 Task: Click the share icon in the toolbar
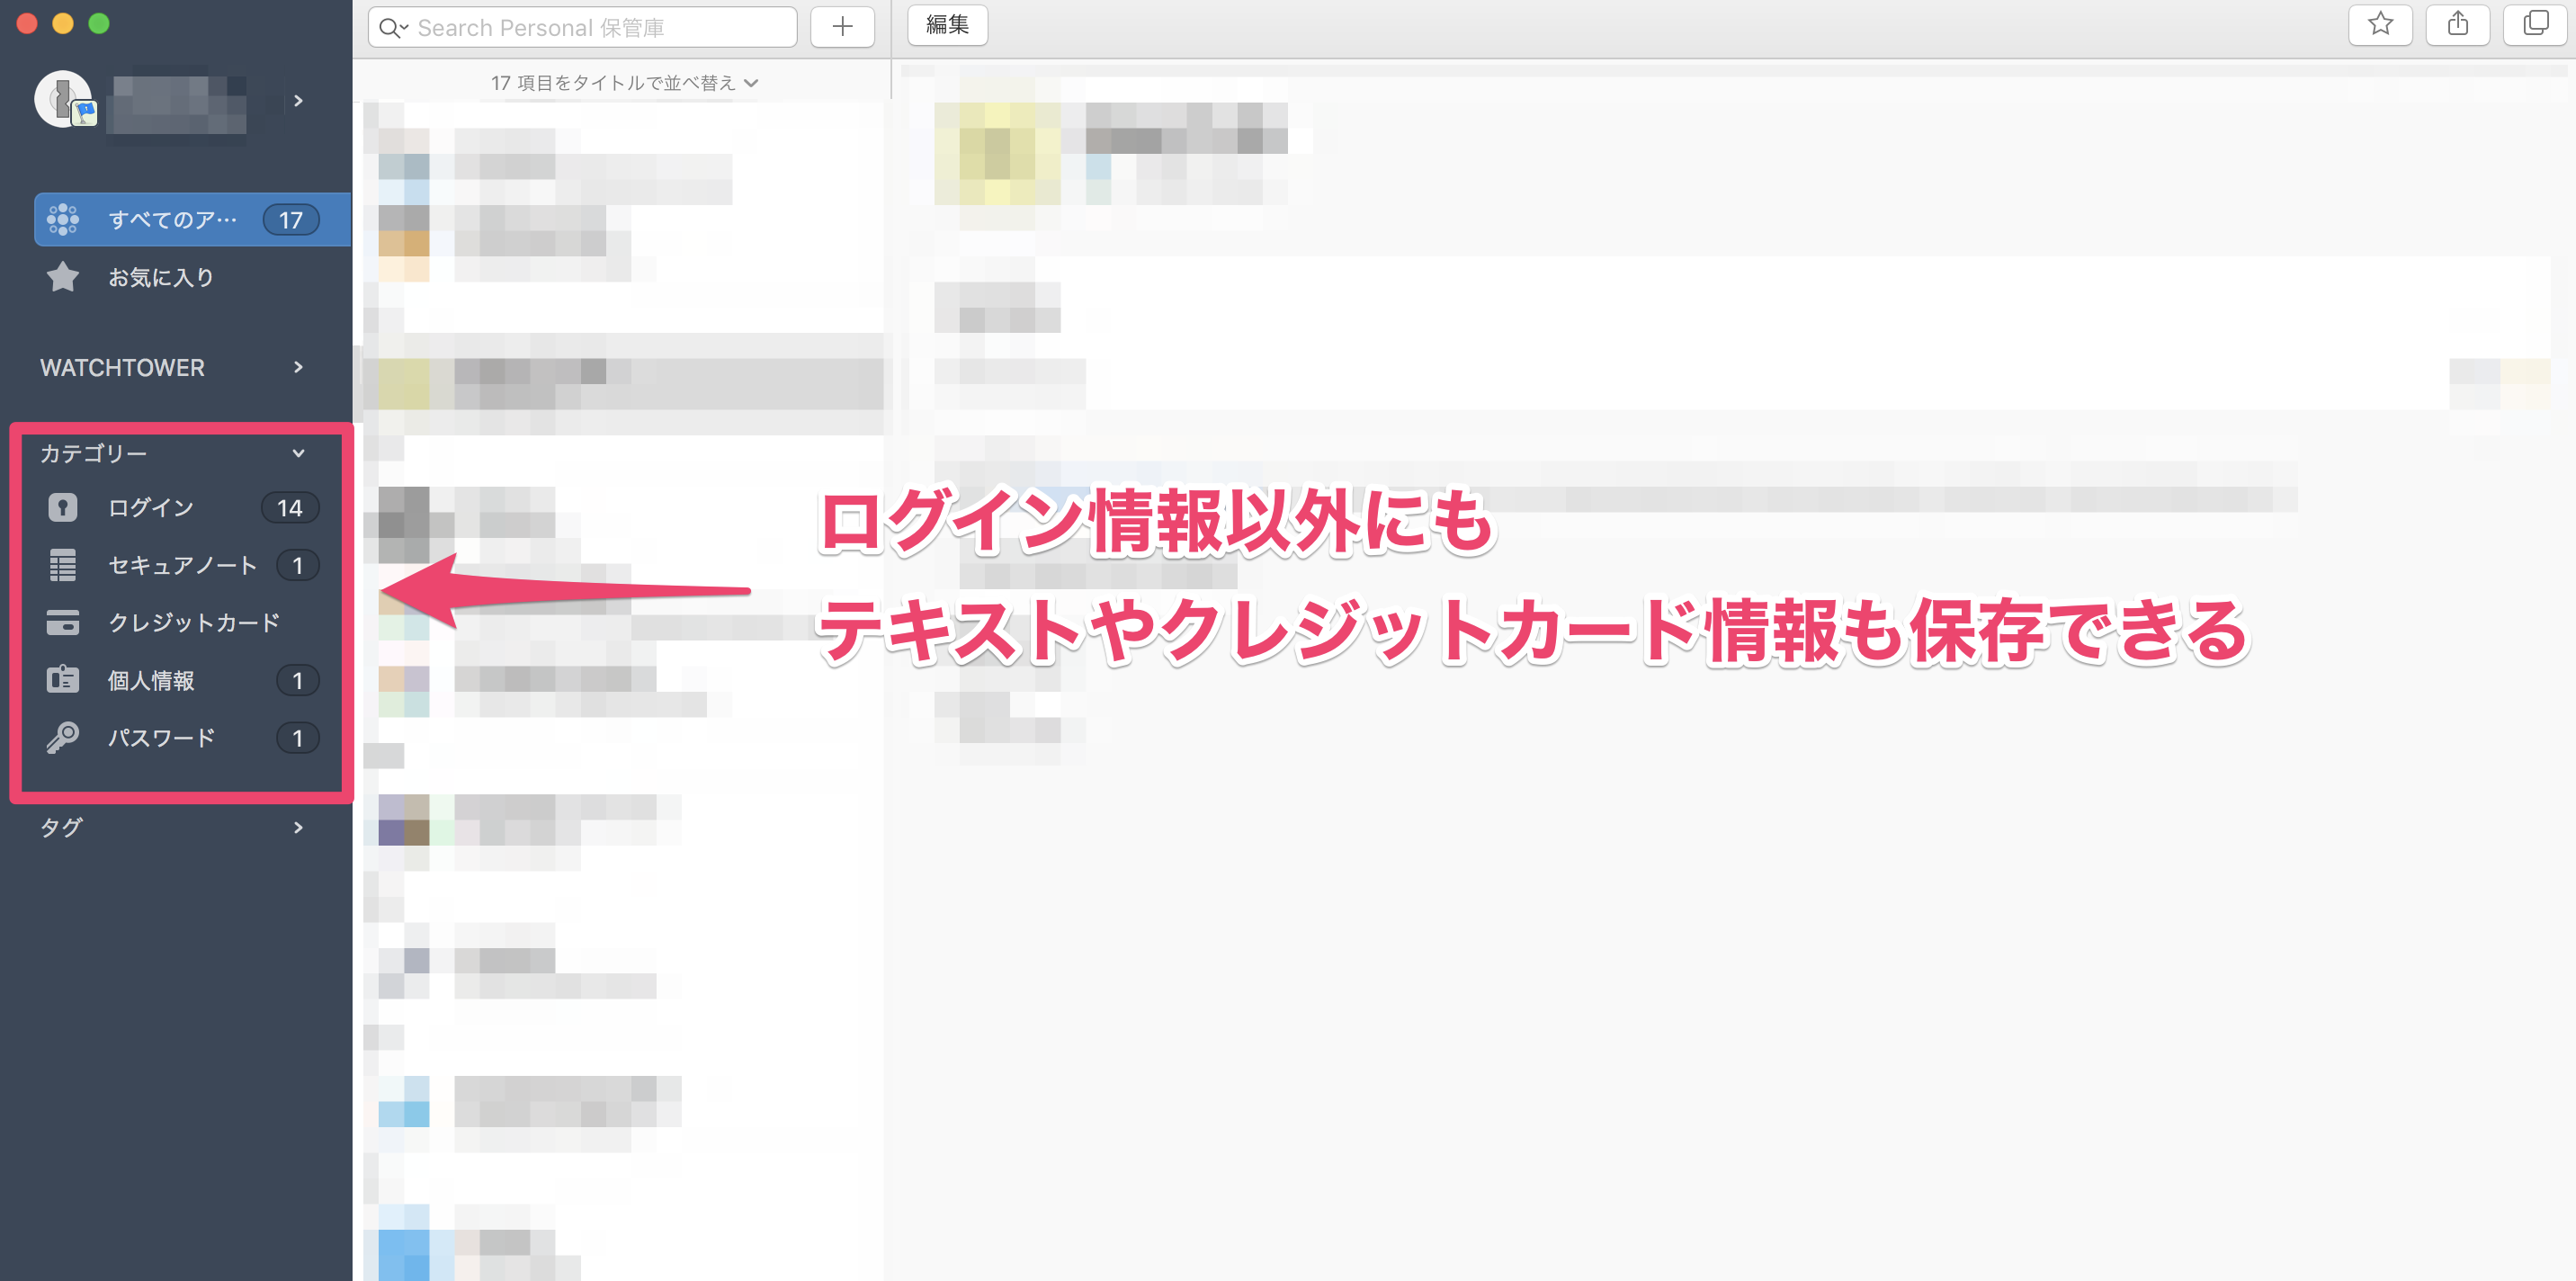(x=2458, y=25)
